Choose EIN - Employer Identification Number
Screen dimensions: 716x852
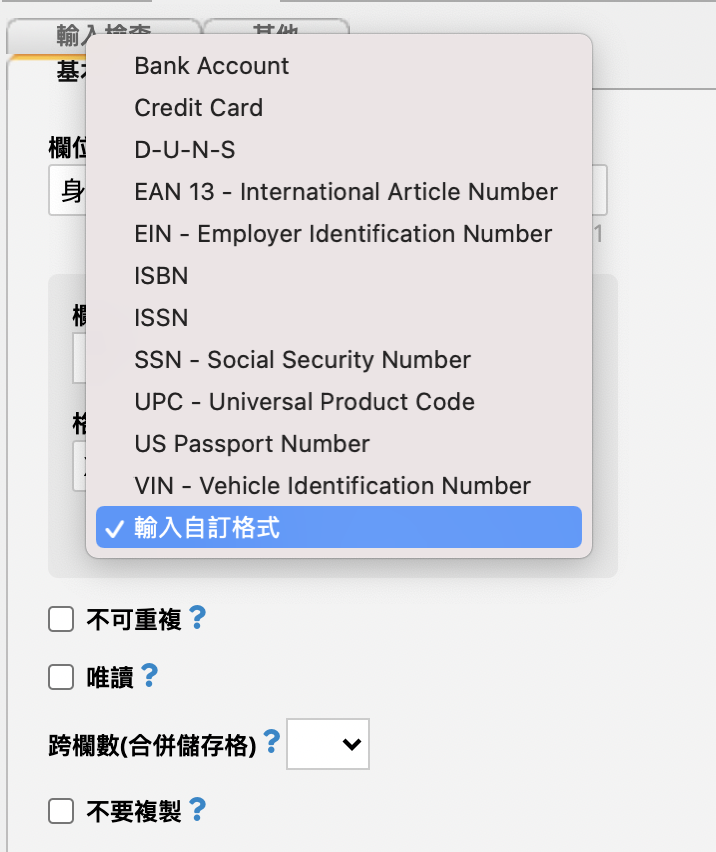(343, 234)
